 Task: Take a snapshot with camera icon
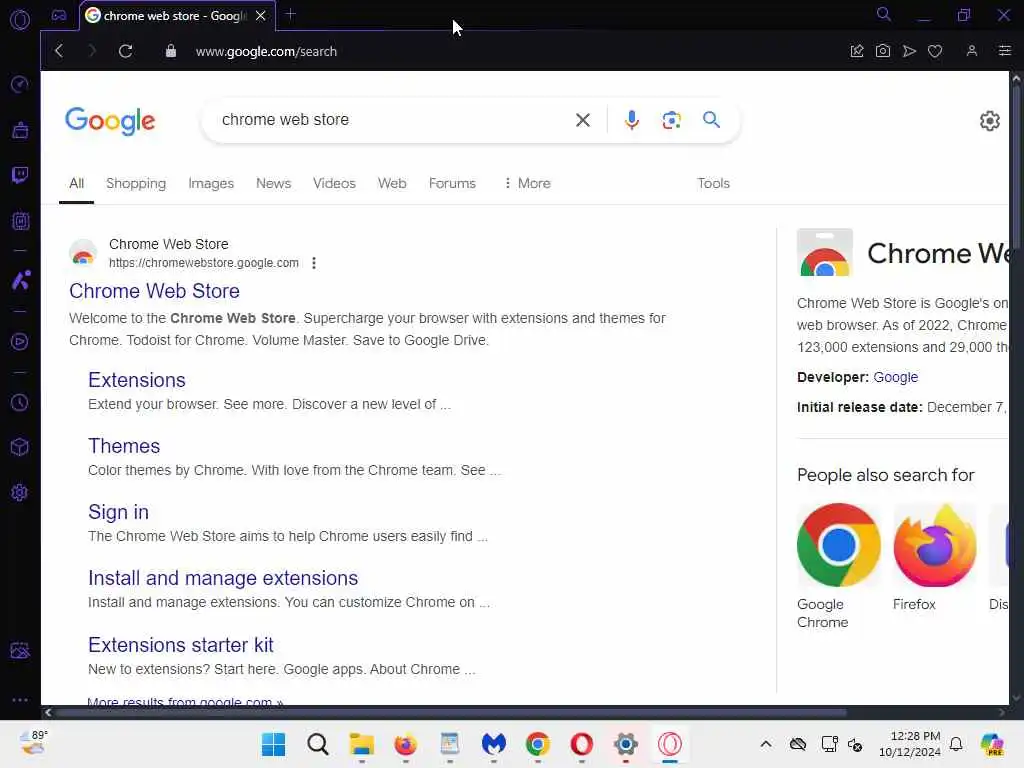(x=883, y=51)
